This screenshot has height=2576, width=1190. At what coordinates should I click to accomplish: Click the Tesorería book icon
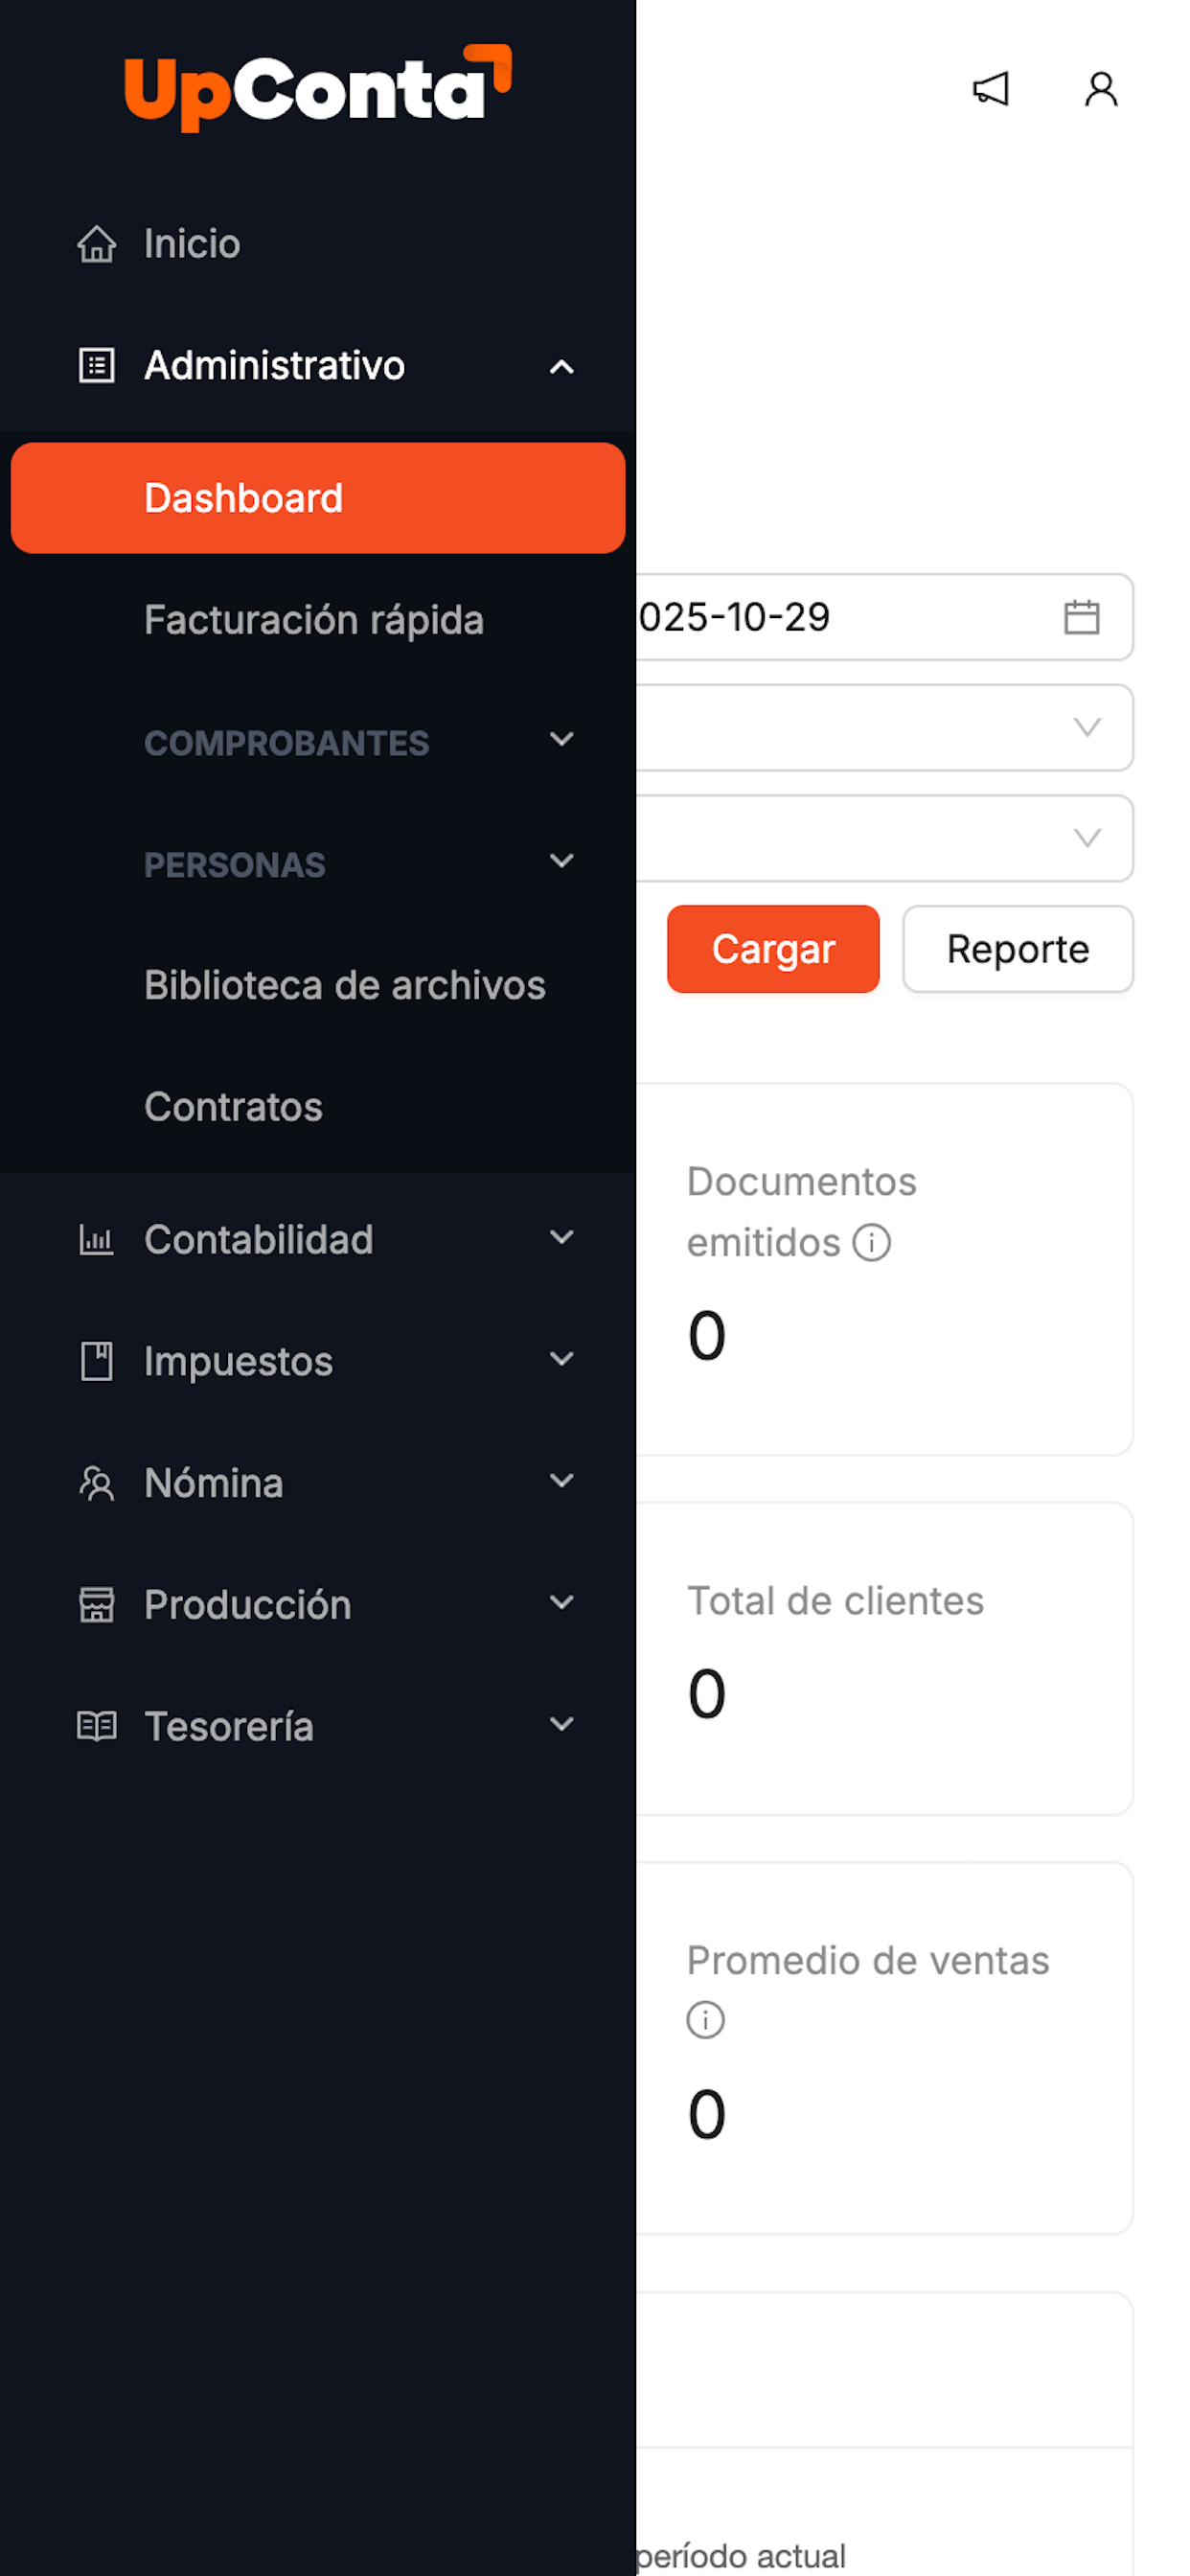97,1727
